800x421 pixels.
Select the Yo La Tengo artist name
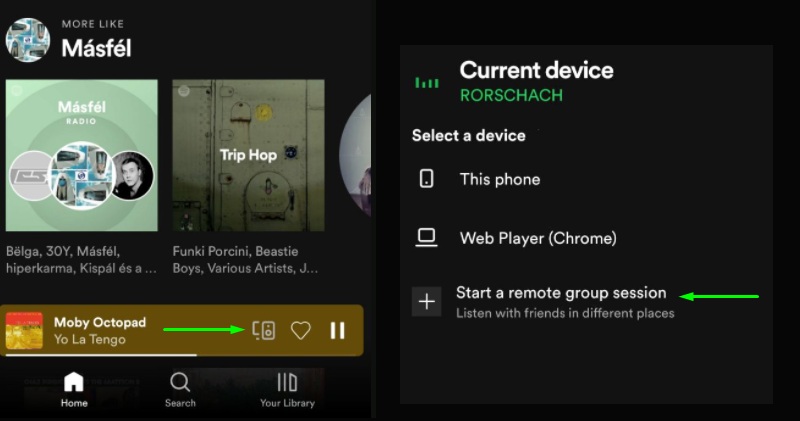tap(90, 339)
